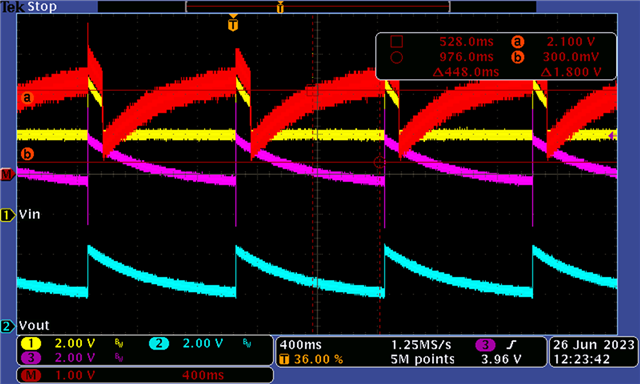
Task: Click the 400ms timebase readout
Action: pos(300,345)
